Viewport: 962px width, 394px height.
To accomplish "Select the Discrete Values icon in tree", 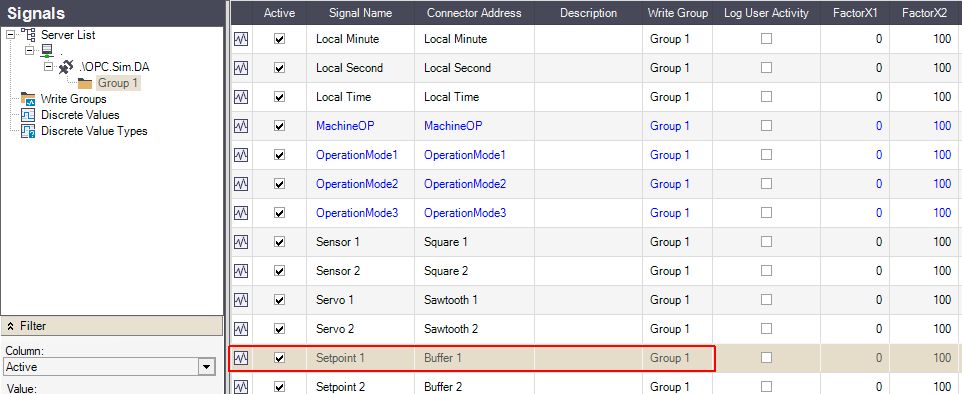I will tap(28, 115).
